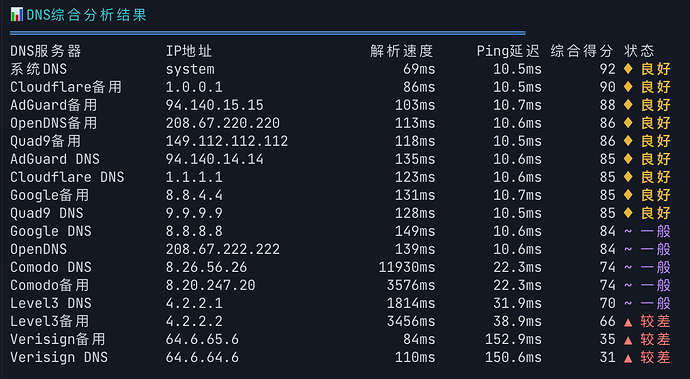
Task: Select the Comodo DNS row name
Action: point(51,268)
